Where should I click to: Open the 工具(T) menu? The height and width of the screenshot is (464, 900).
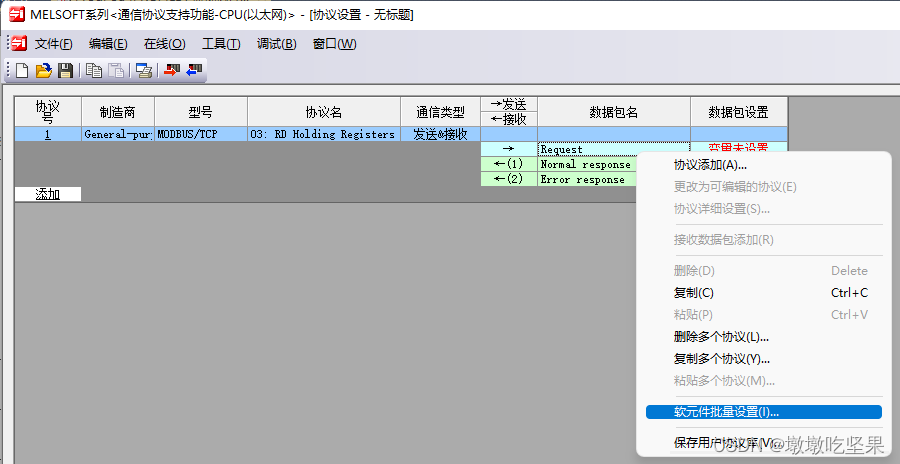click(221, 44)
